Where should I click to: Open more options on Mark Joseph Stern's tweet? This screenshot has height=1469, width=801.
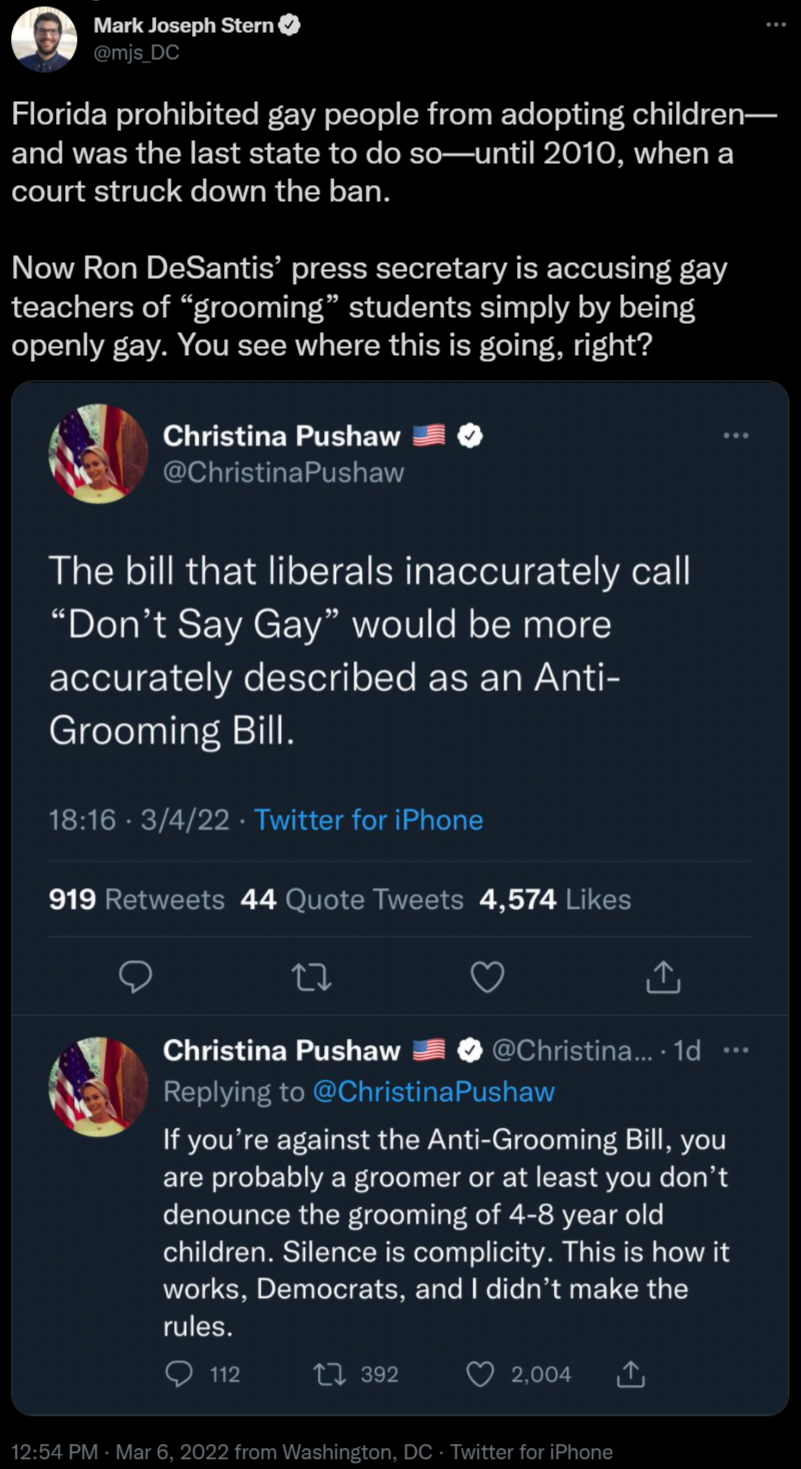[777, 22]
